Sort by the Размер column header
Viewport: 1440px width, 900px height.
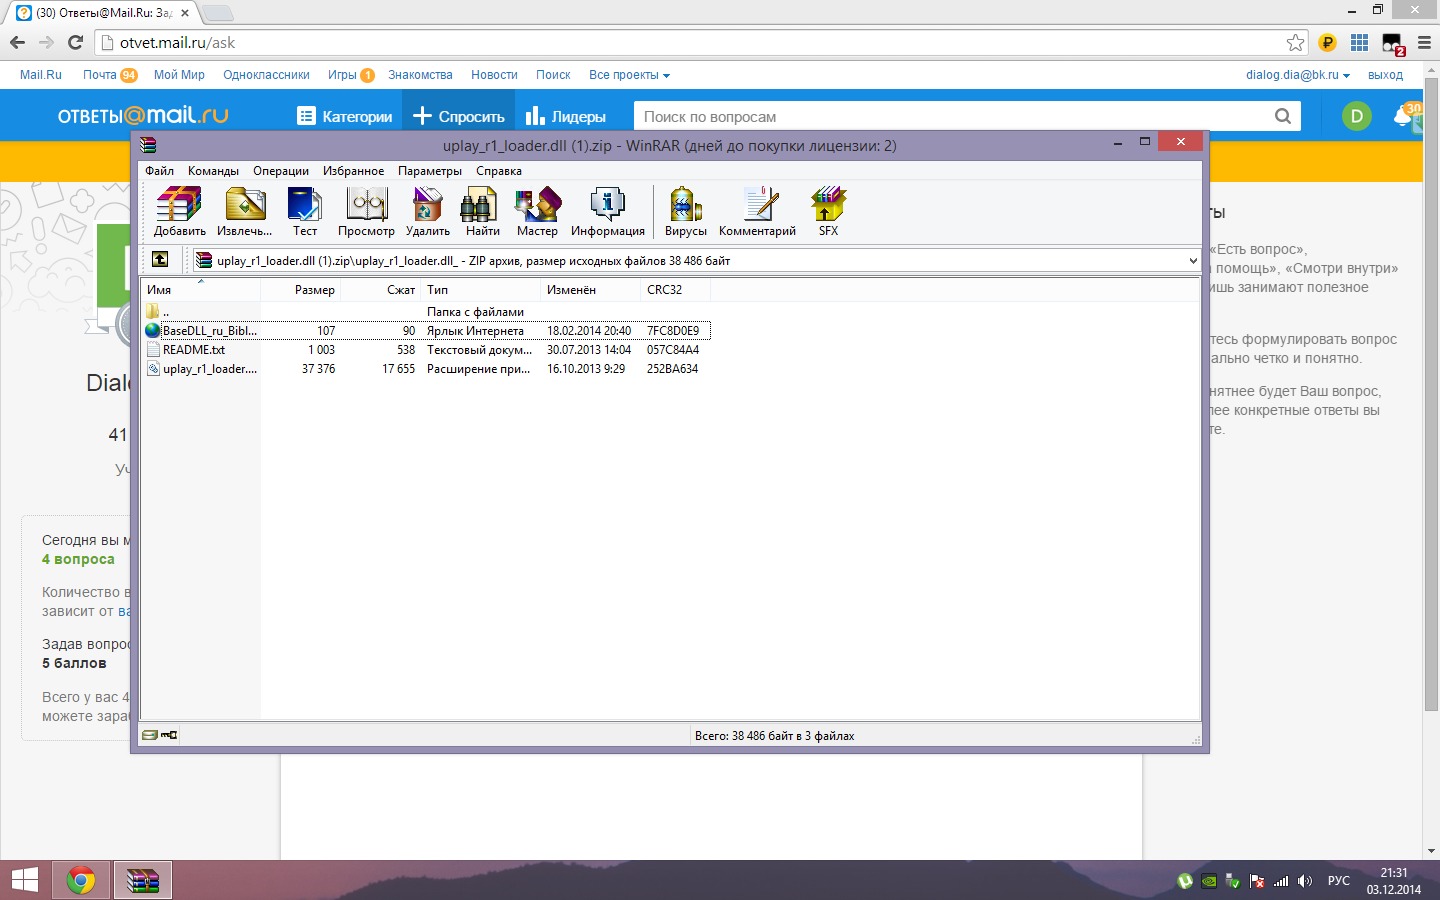[x=301, y=289]
